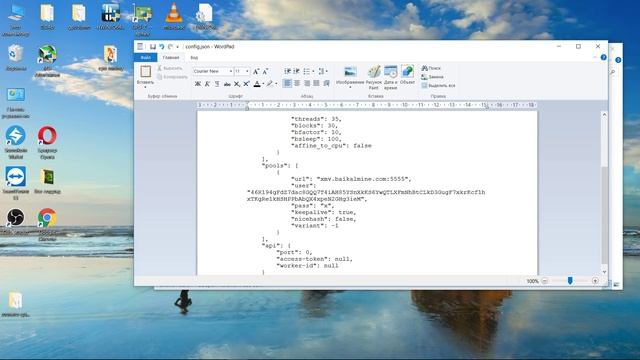640x360 pixels.
Task: Shrink the font size with smaller A
Action: [x=265, y=71]
